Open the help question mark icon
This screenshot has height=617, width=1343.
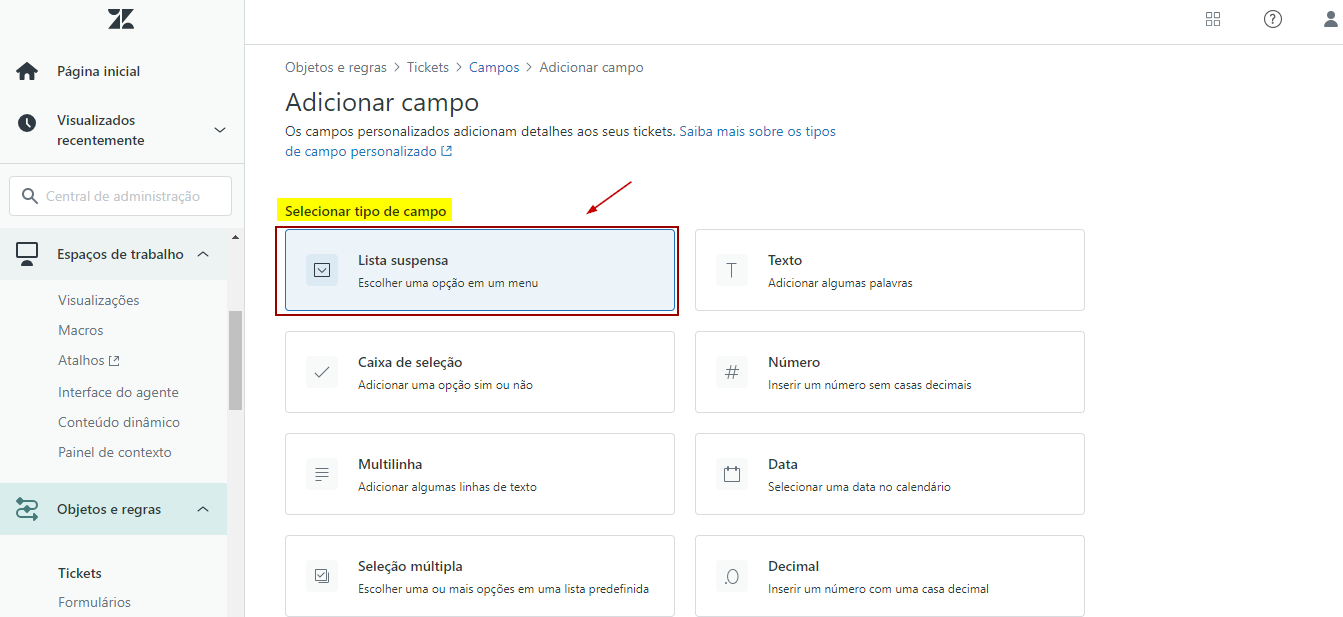(x=1272, y=19)
